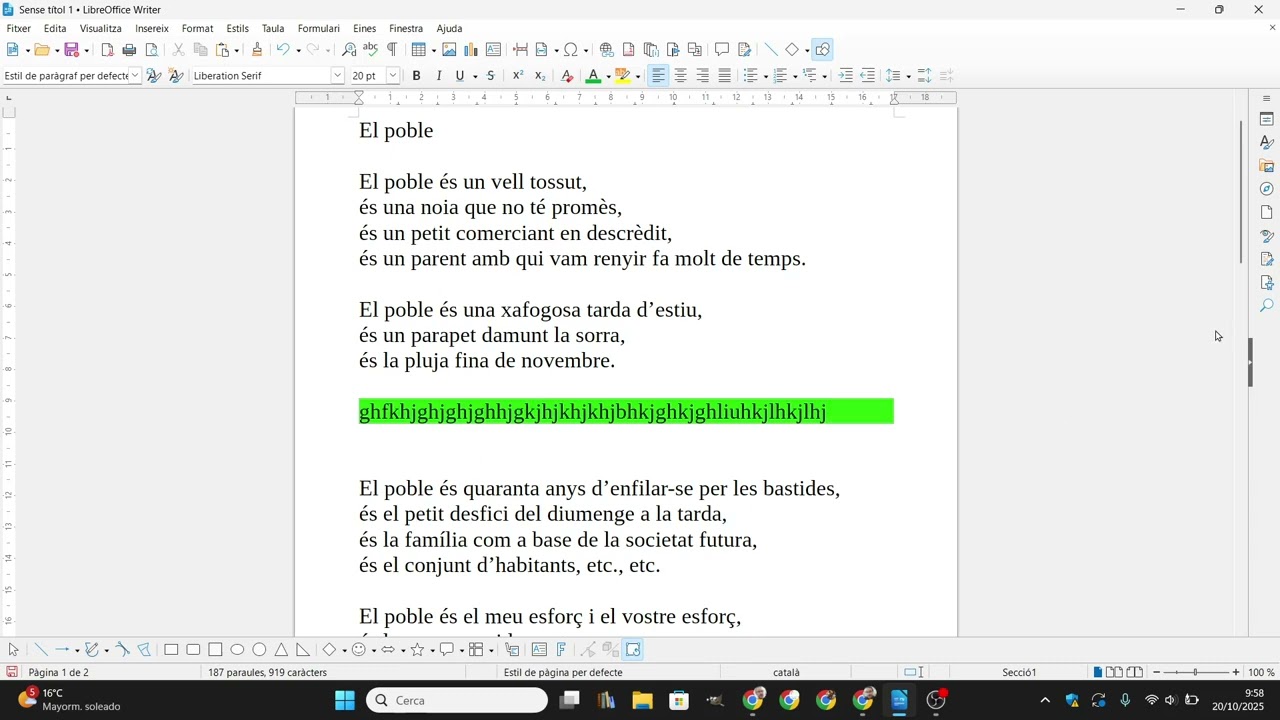Set Align Right paragraph alignment
The height and width of the screenshot is (720, 1280).
coord(702,76)
